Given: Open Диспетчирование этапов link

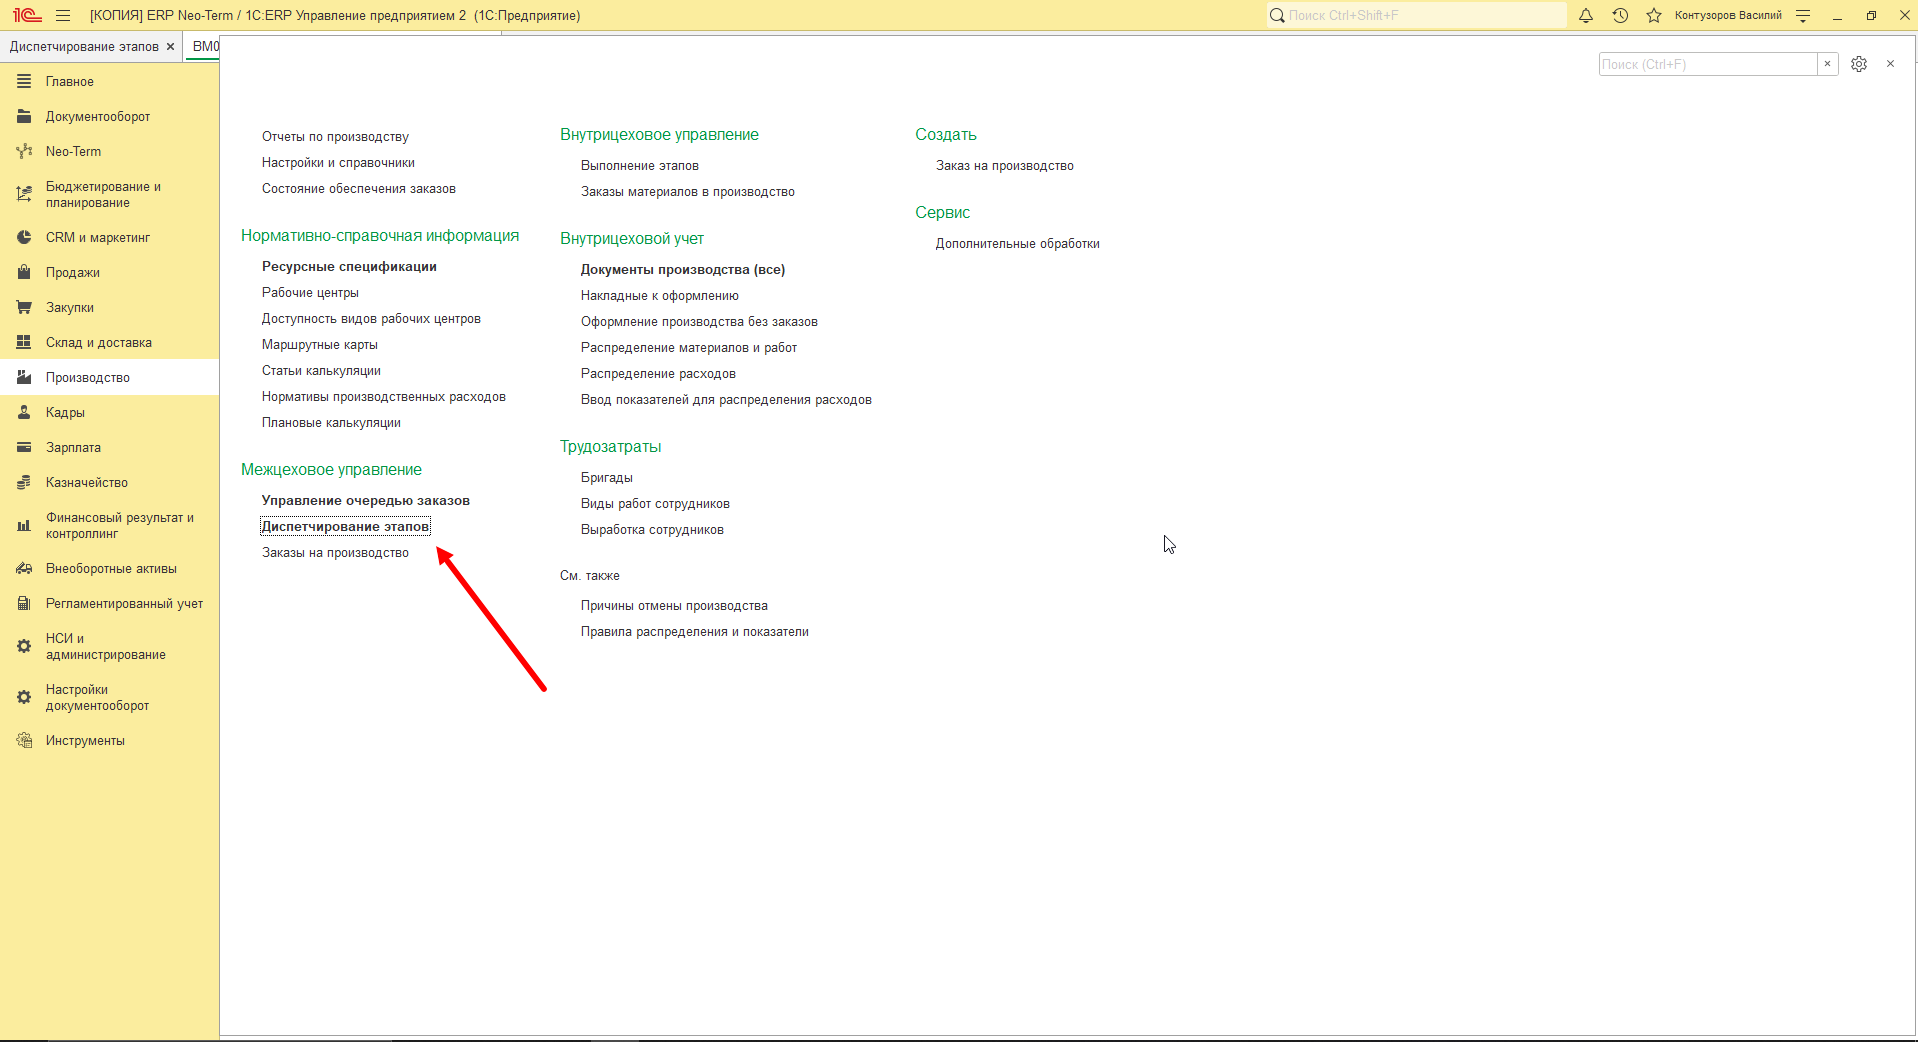Looking at the screenshot, I should (345, 527).
